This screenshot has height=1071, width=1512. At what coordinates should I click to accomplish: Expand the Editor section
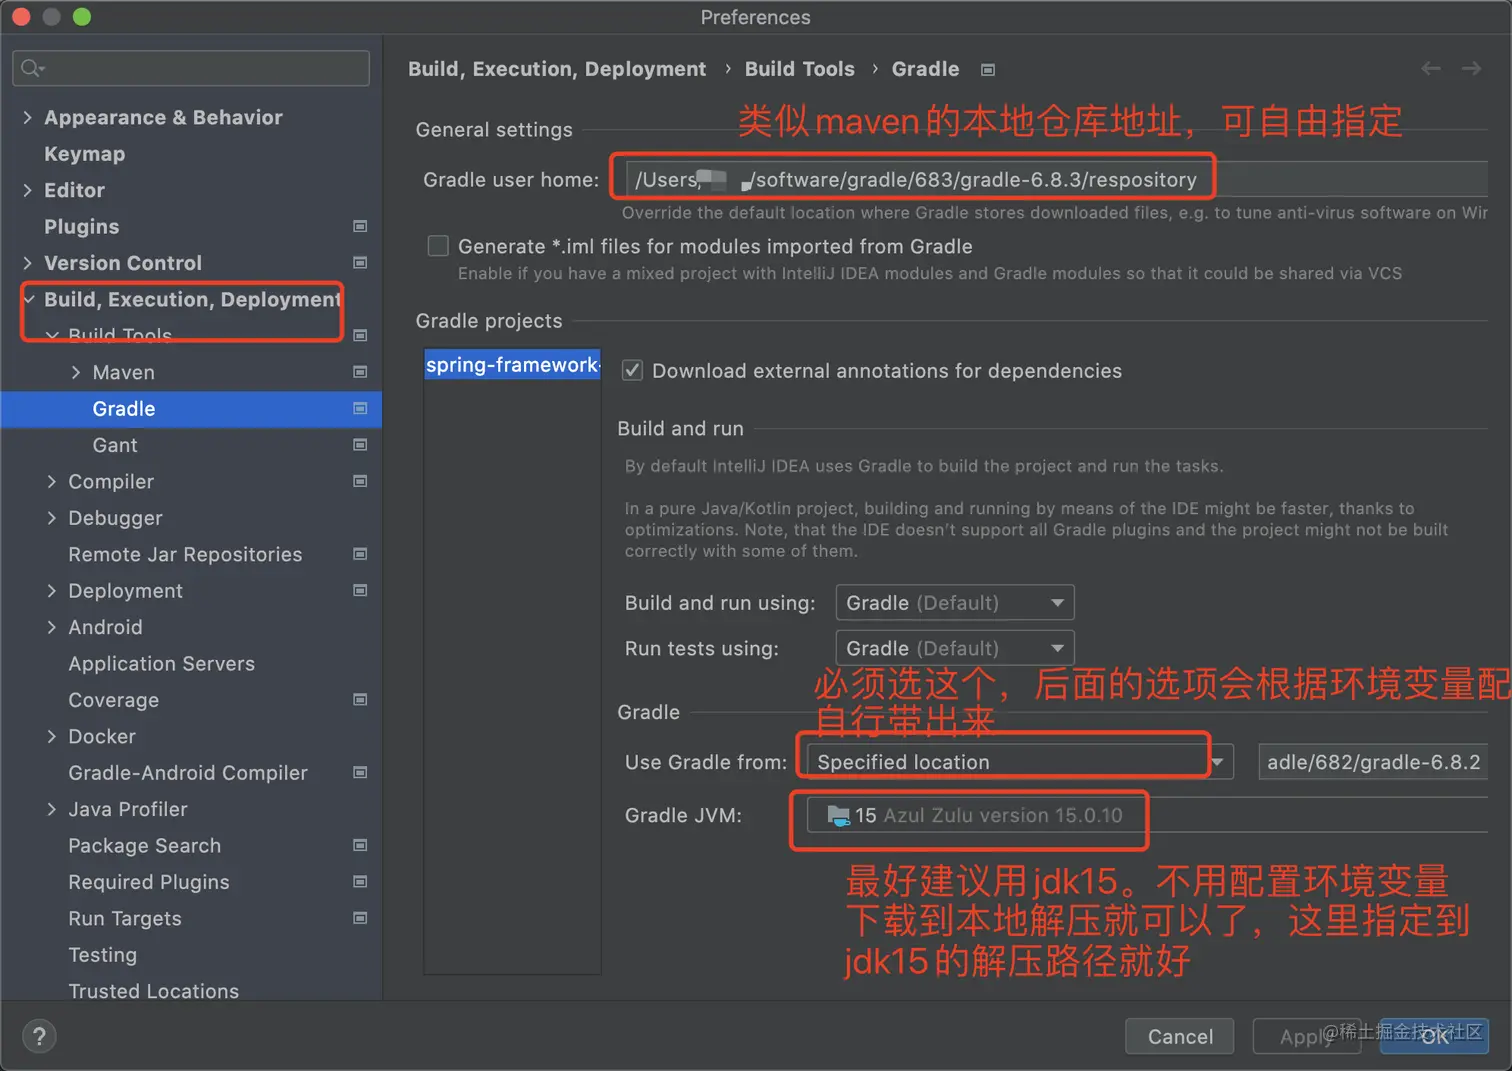27,190
